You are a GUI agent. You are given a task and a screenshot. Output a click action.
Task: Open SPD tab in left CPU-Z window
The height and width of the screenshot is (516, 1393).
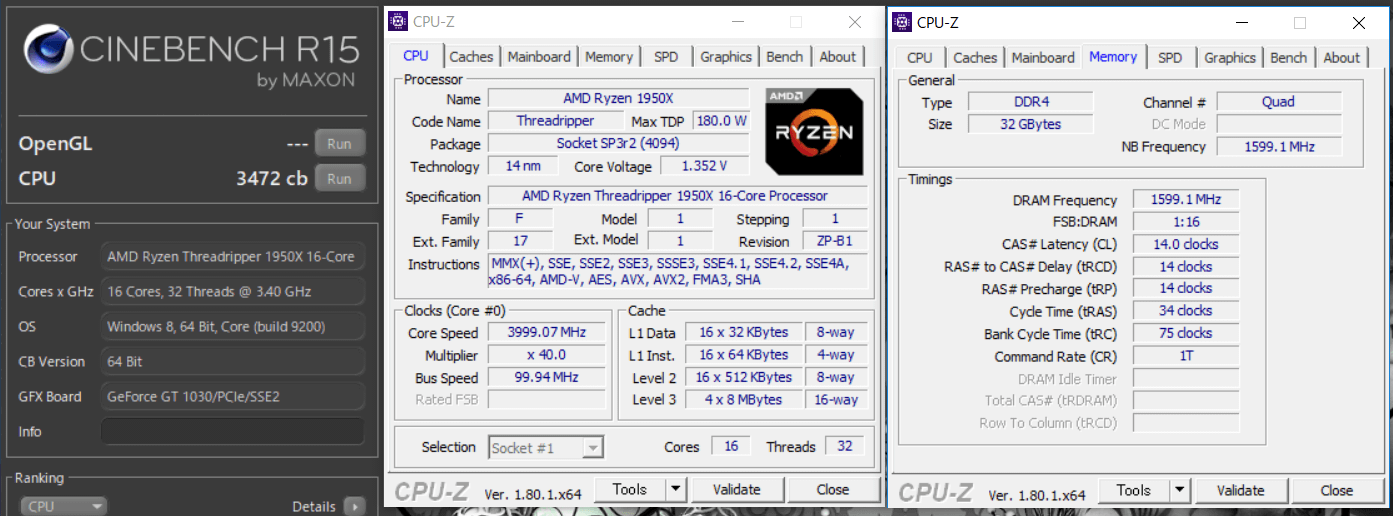point(666,57)
